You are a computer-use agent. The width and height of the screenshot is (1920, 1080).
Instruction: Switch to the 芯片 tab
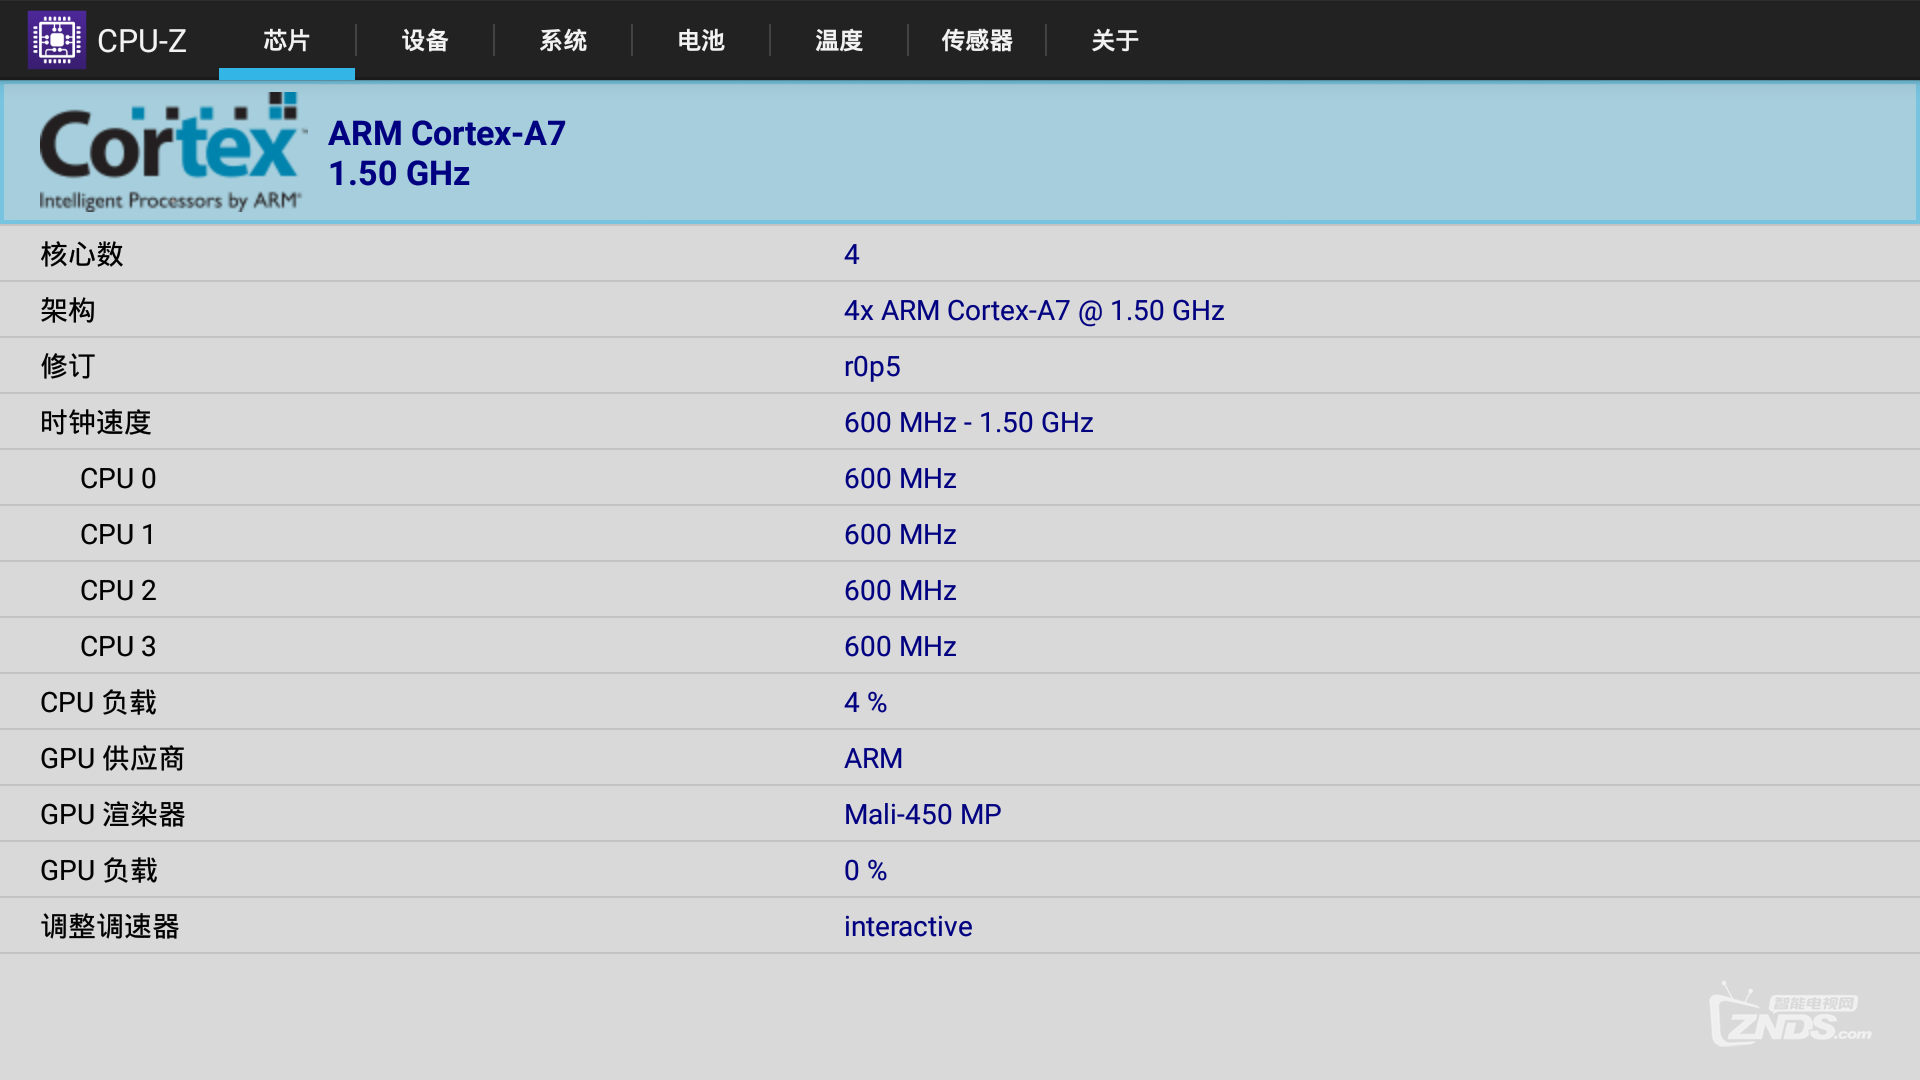point(287,40)
